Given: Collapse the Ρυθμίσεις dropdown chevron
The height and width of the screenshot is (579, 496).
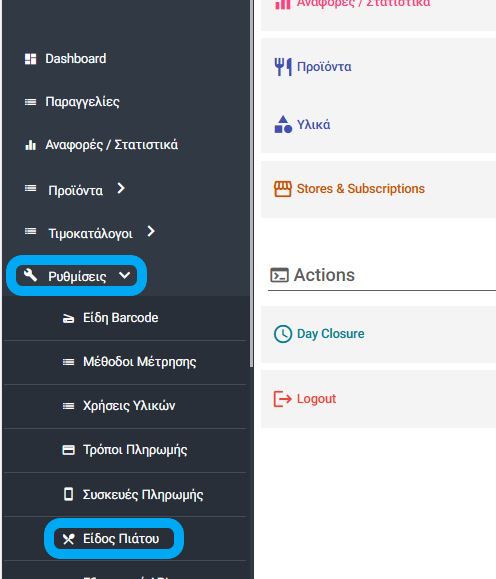Looking at the screenshot, I should pyautogui.click(x=124, y=275).
